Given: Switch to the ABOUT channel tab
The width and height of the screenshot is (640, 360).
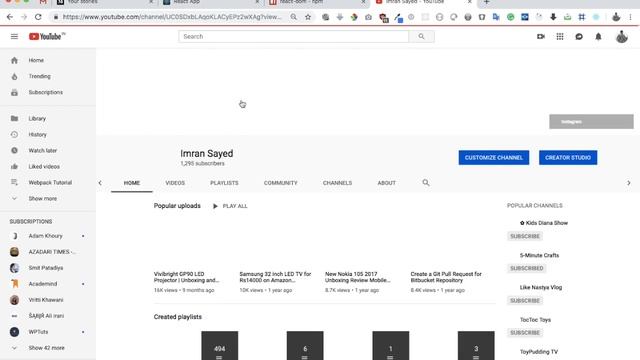Looking at the screenshot, I should (387, 183).
